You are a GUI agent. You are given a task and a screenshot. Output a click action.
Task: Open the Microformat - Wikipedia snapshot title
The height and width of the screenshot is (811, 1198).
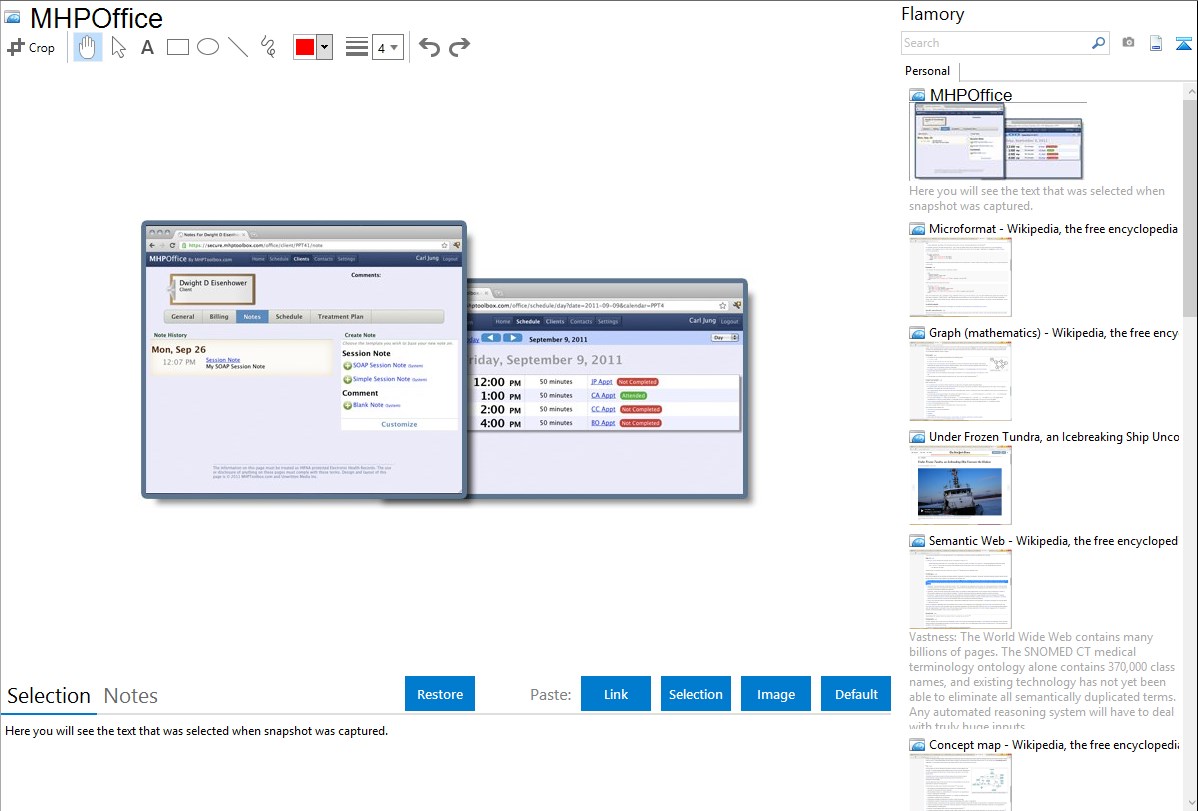(x=1053, y=229)
